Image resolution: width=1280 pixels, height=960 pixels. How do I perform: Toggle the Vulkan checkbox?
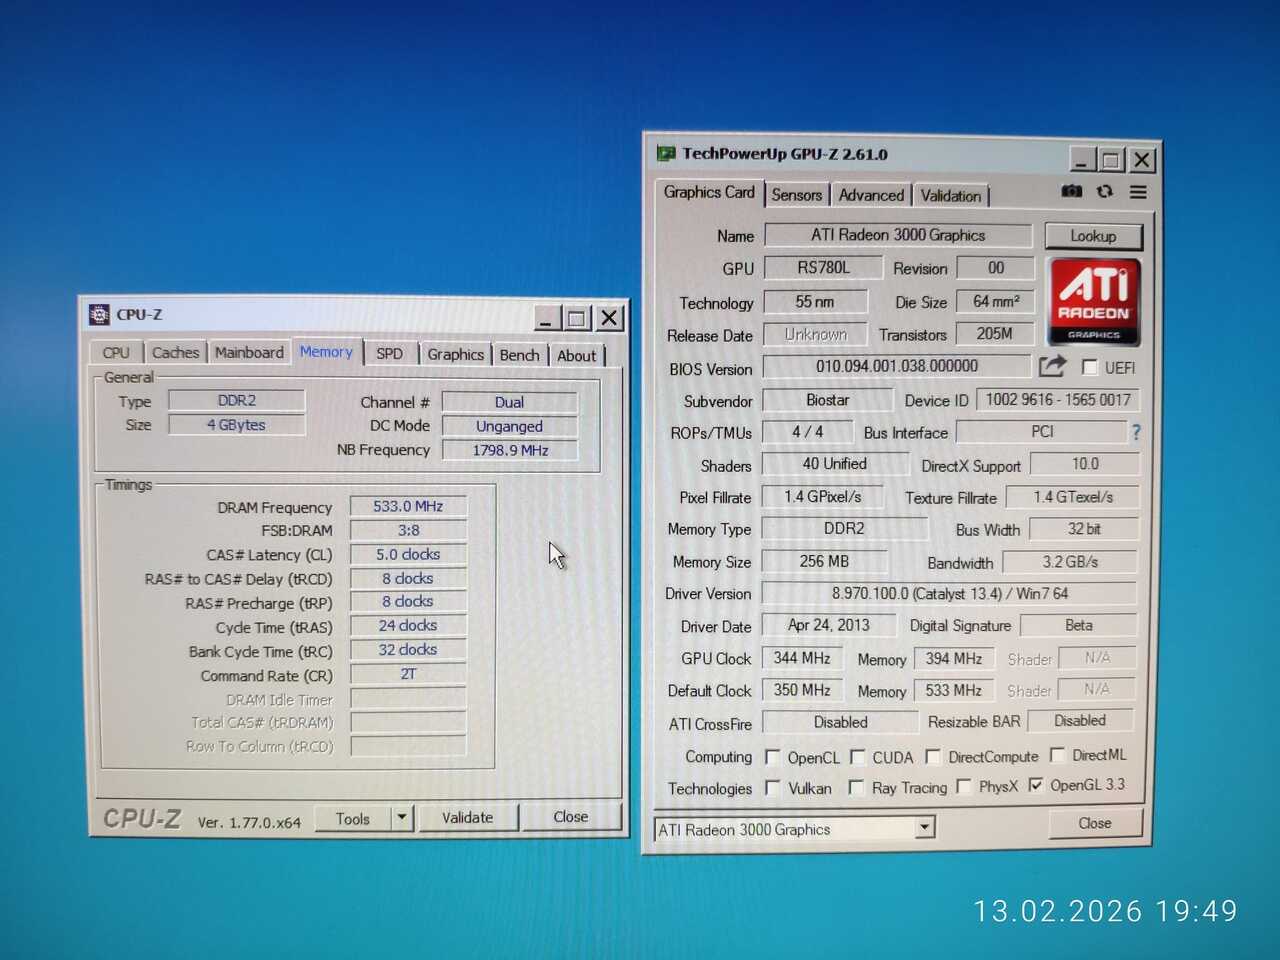coord(772,788)
